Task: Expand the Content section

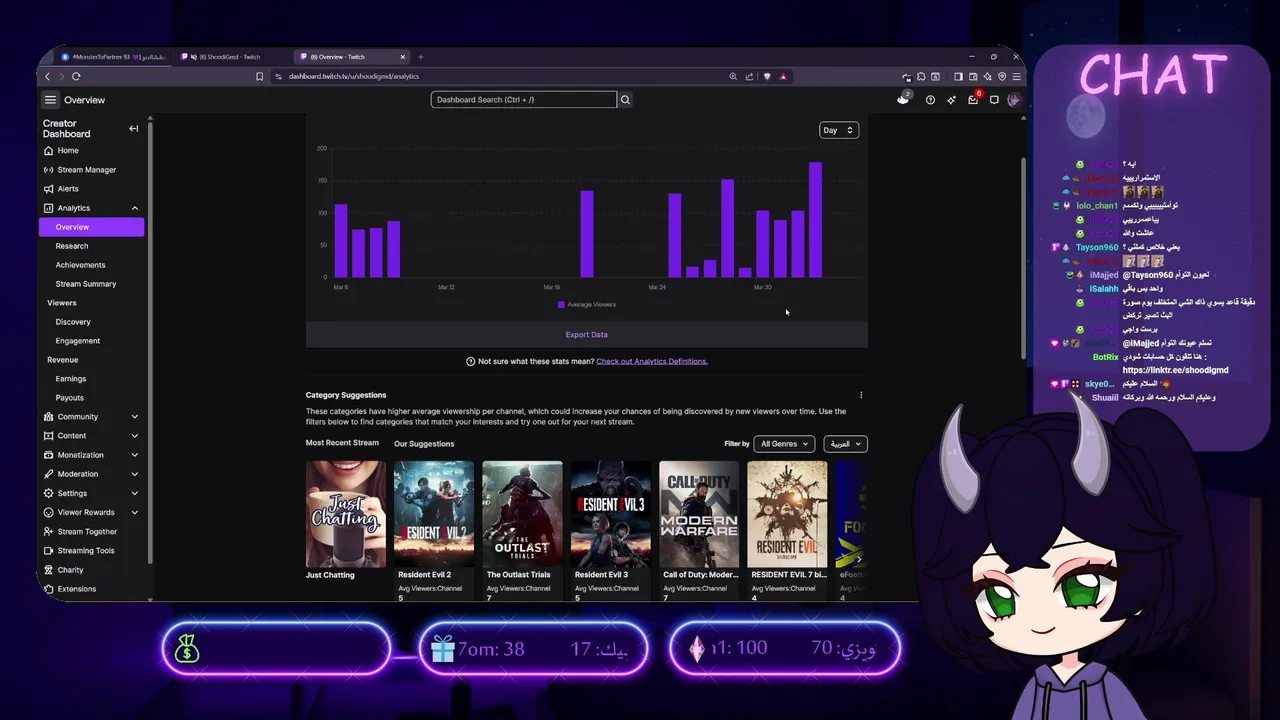Action: click(x=135, y=436)
